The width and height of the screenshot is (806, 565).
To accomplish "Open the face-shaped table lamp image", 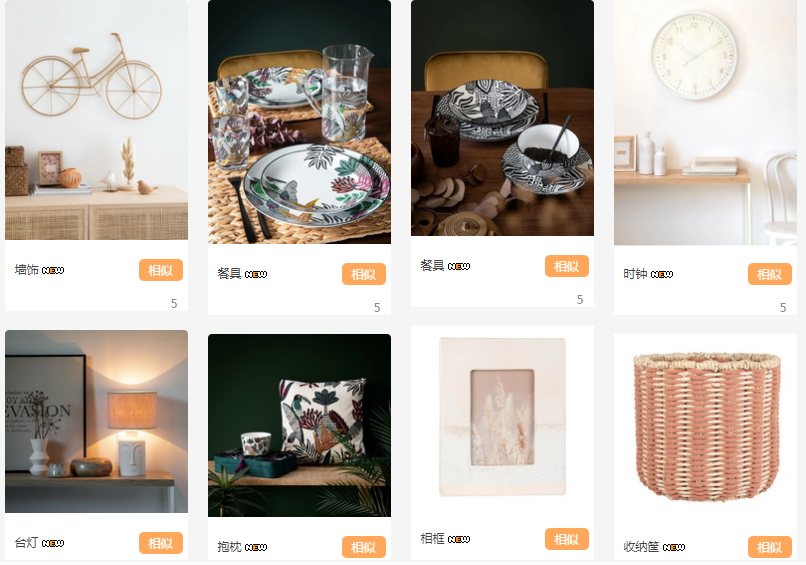I will click(x=96, y=422).
